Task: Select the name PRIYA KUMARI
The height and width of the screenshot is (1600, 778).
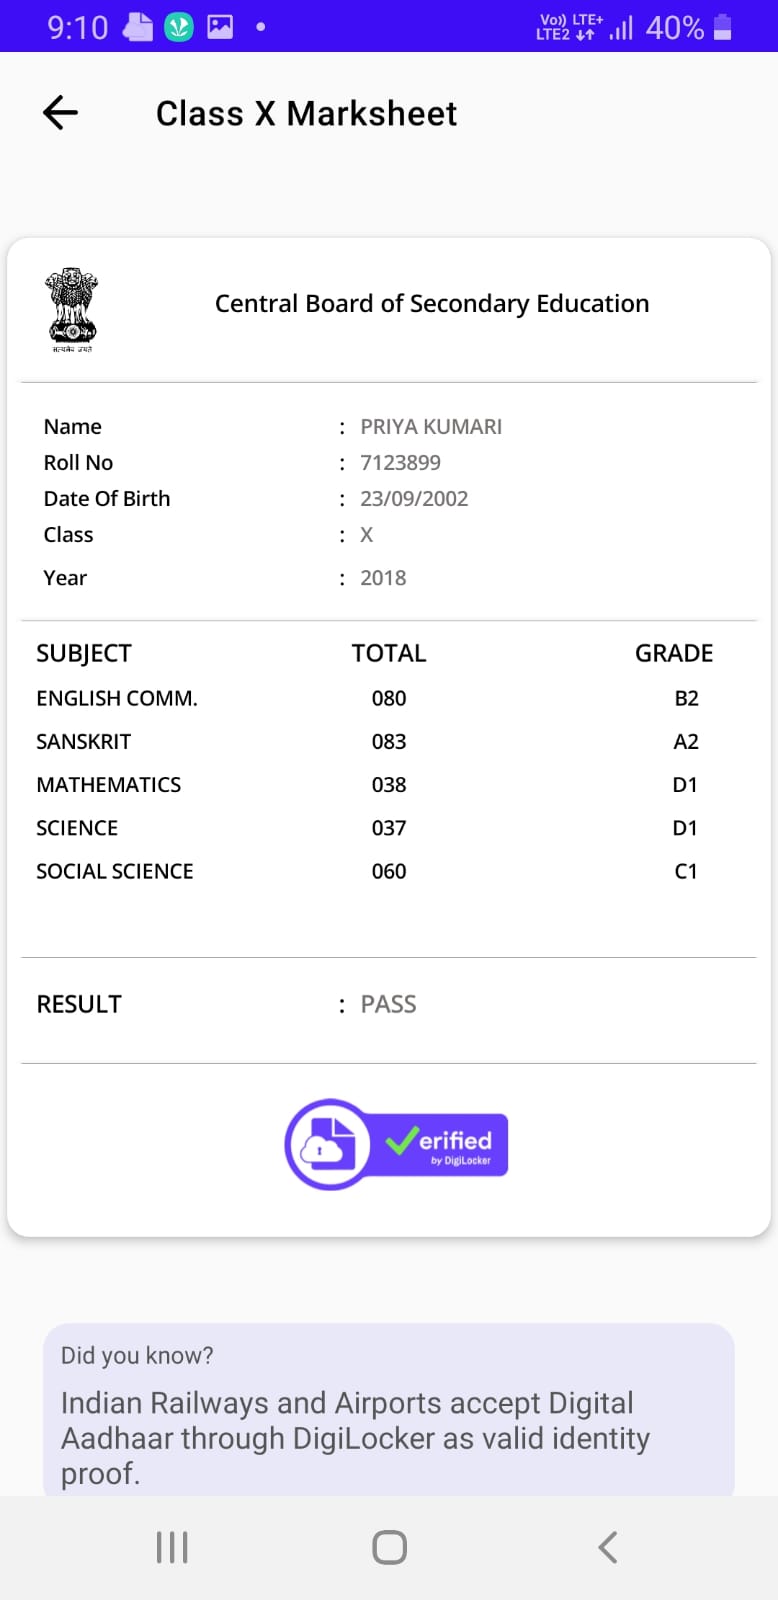Action: click(431, 427)
